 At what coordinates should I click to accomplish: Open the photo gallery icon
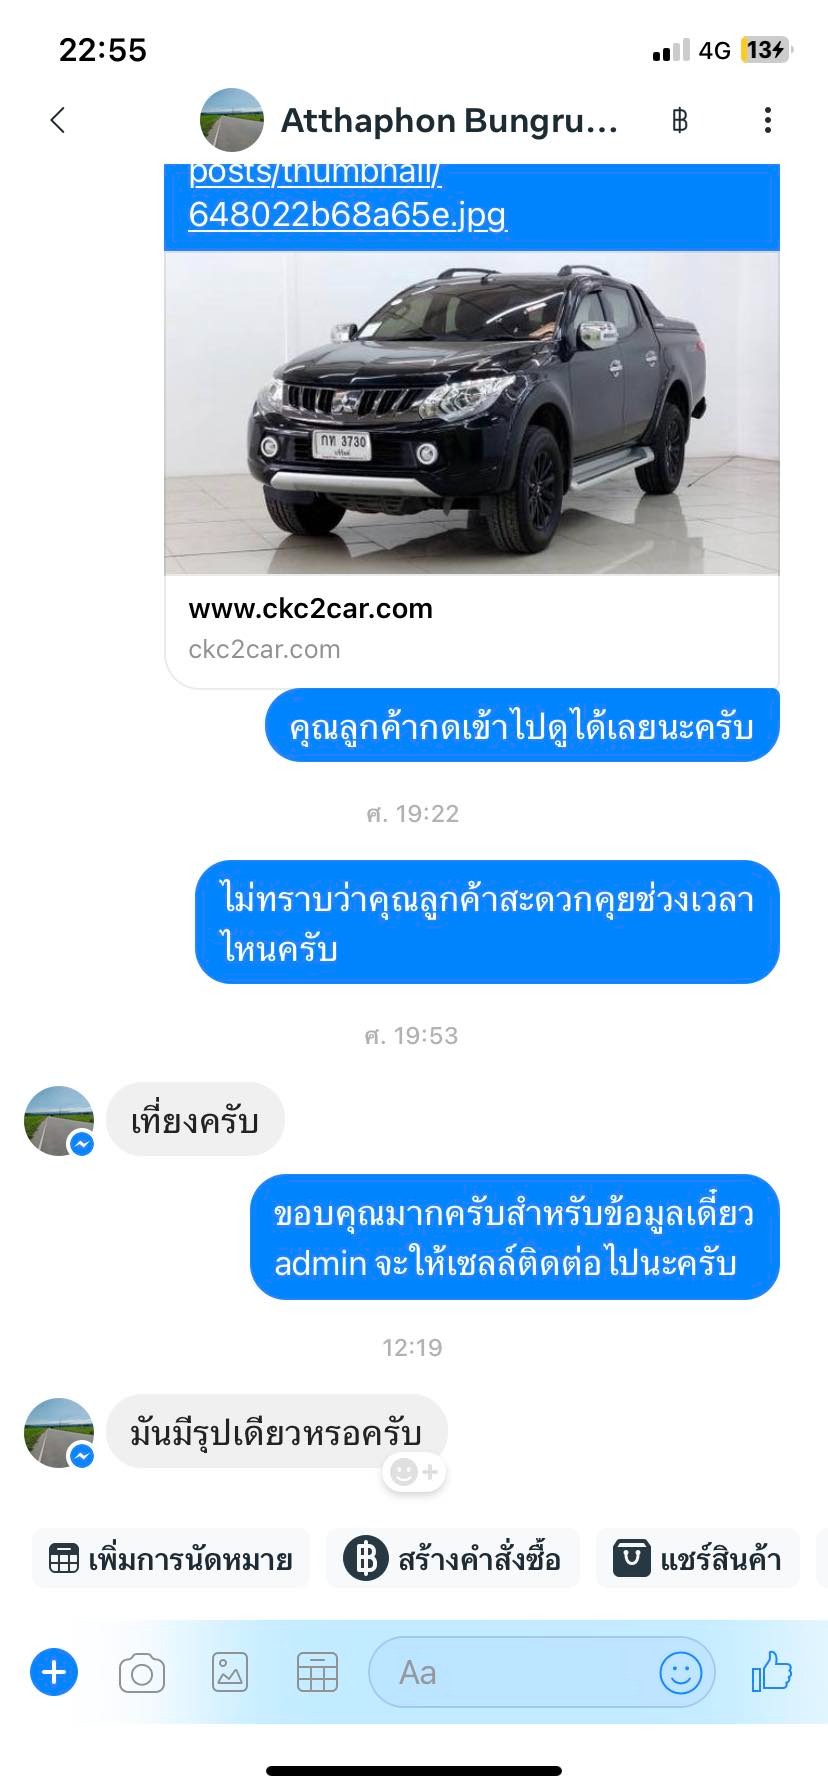tap(230, 1672)
